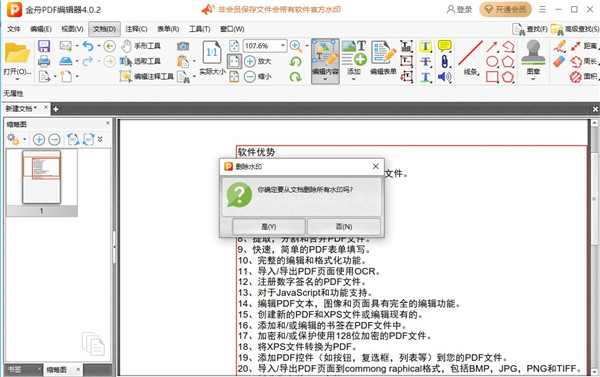600x377 pixels.
Task: Zoom in with the 放大 button
Action: pos(258,61)
